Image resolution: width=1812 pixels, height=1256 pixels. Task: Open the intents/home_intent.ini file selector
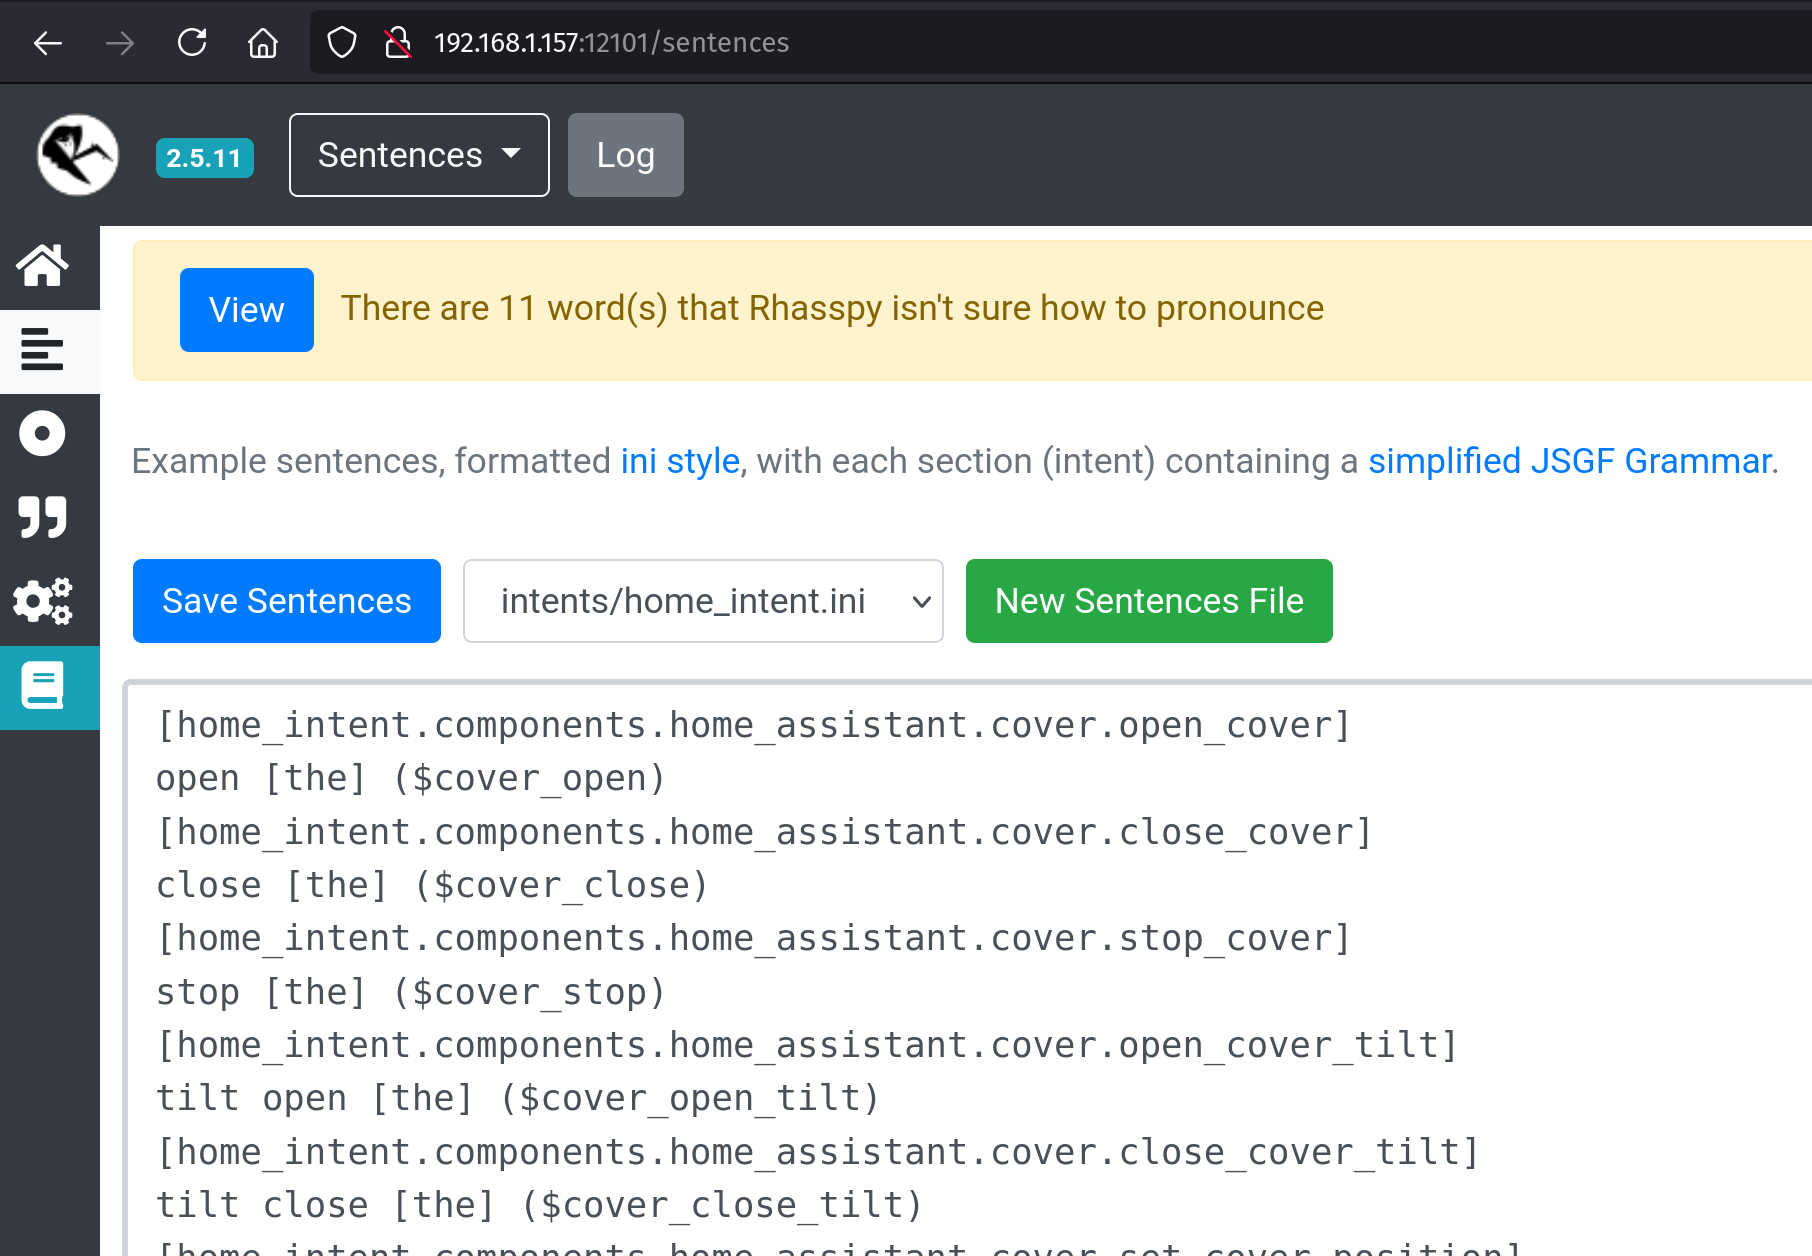pyautogui.click(x=703, y=601)
